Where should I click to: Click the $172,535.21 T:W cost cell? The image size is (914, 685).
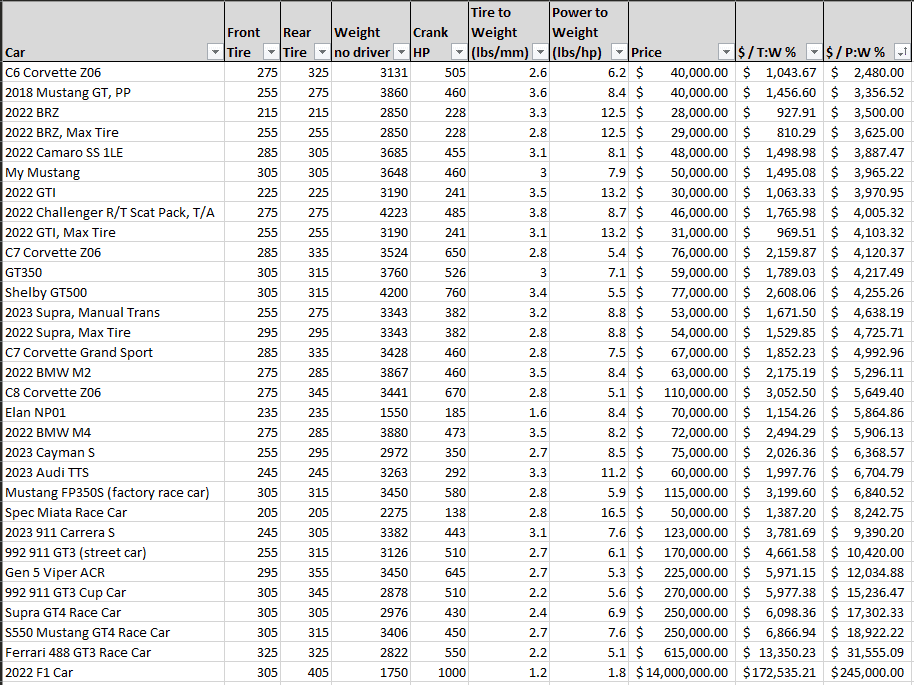coord(779,673)
